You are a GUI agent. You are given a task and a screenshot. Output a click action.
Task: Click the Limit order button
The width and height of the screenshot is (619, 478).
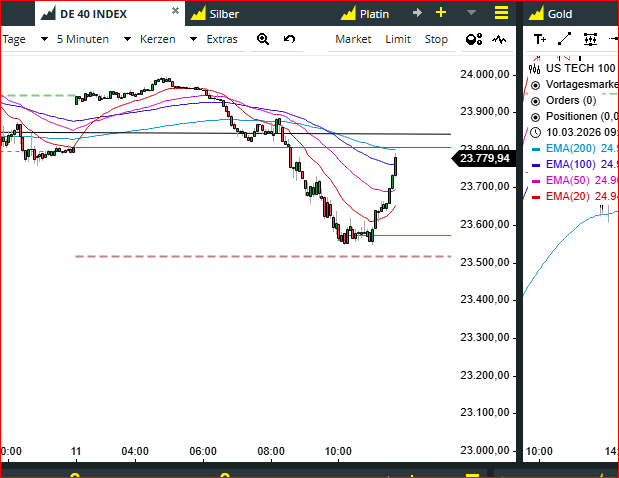pos(398,39)
